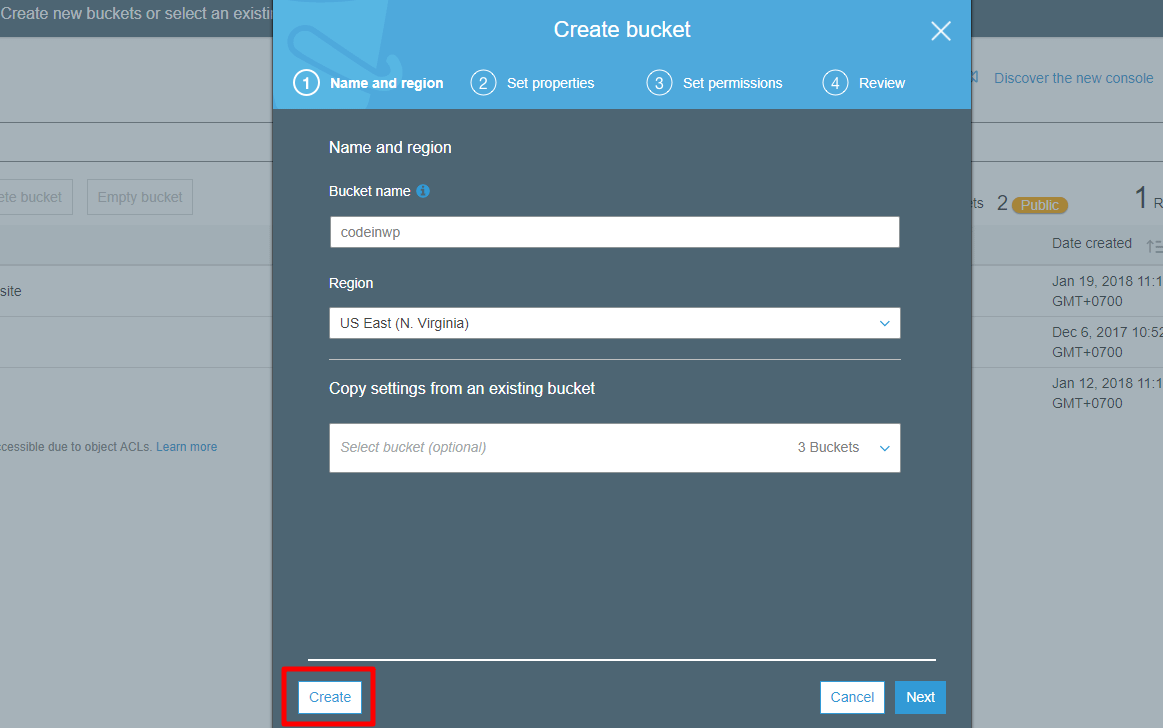Expand the Select bucket (optional) dropdown
This screenshot has width=1163, height=728.
tap(614, 447)
